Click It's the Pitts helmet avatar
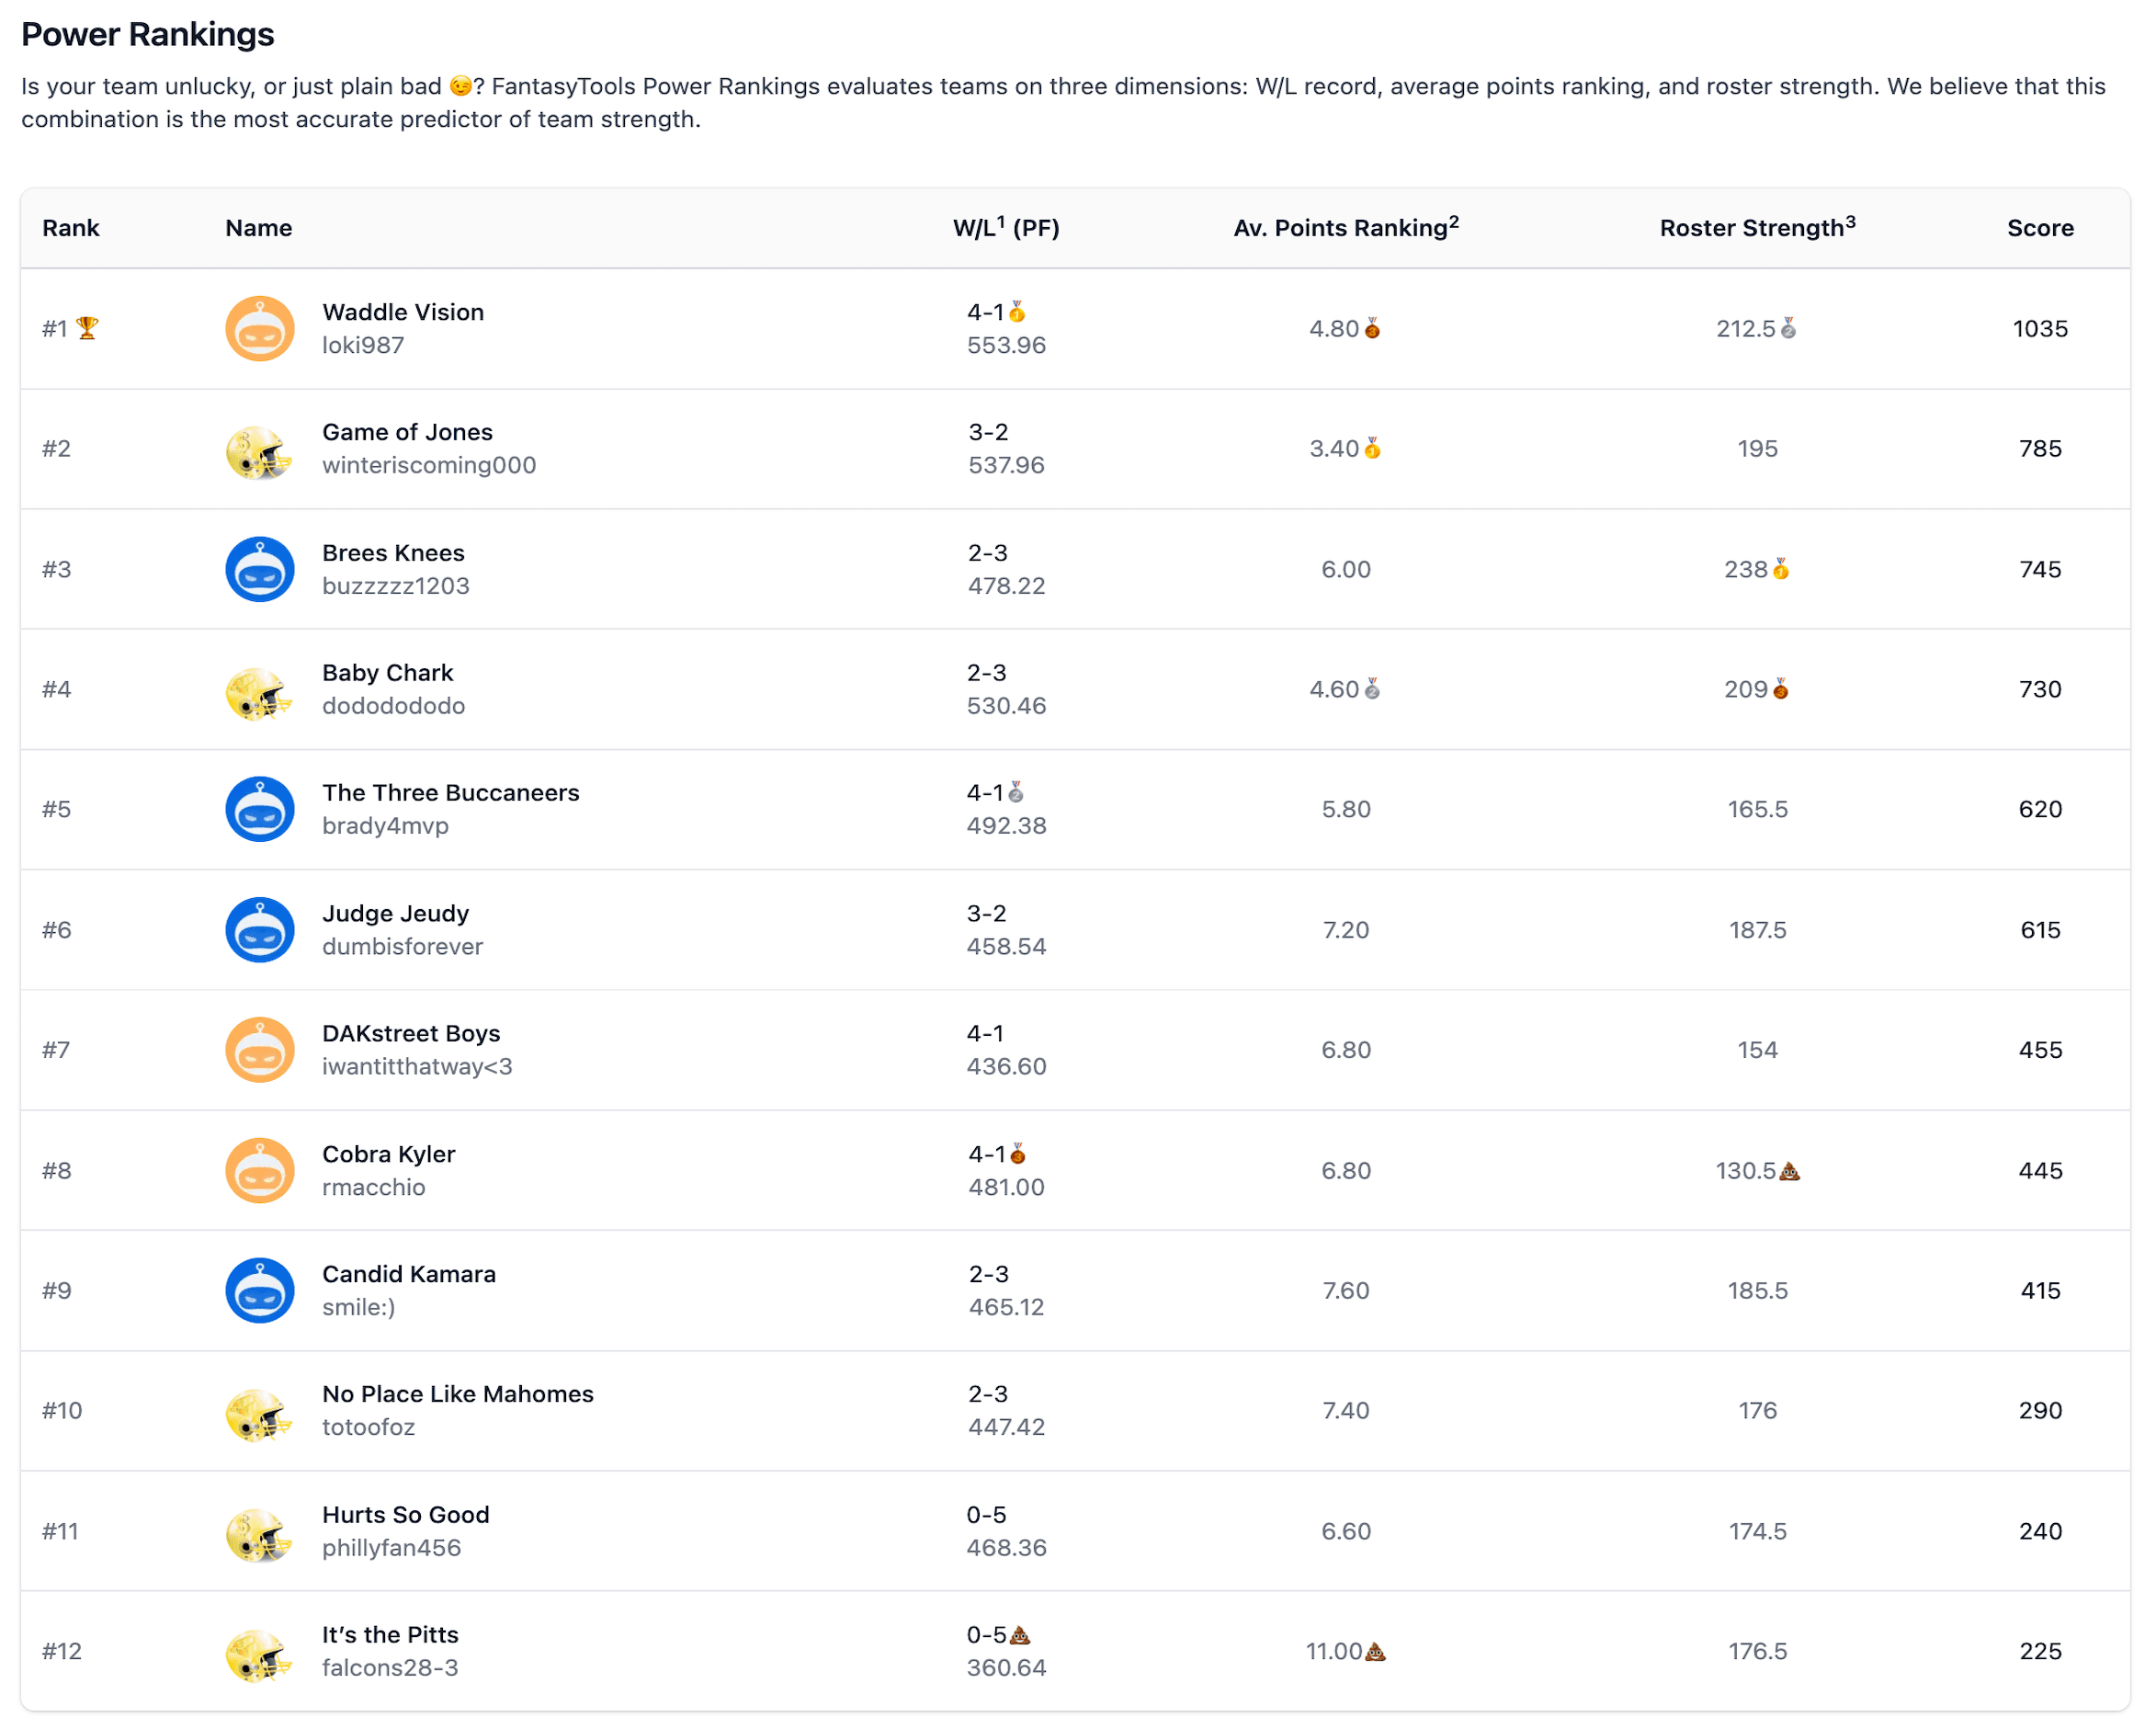2156x1717 pixels. (260, 1651)
